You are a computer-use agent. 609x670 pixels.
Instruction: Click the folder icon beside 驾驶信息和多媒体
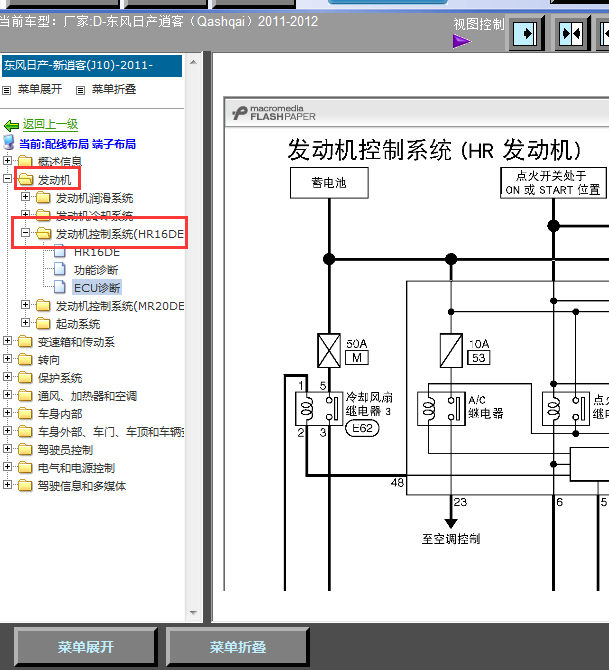pyautogui.click(x=25, y=485)
